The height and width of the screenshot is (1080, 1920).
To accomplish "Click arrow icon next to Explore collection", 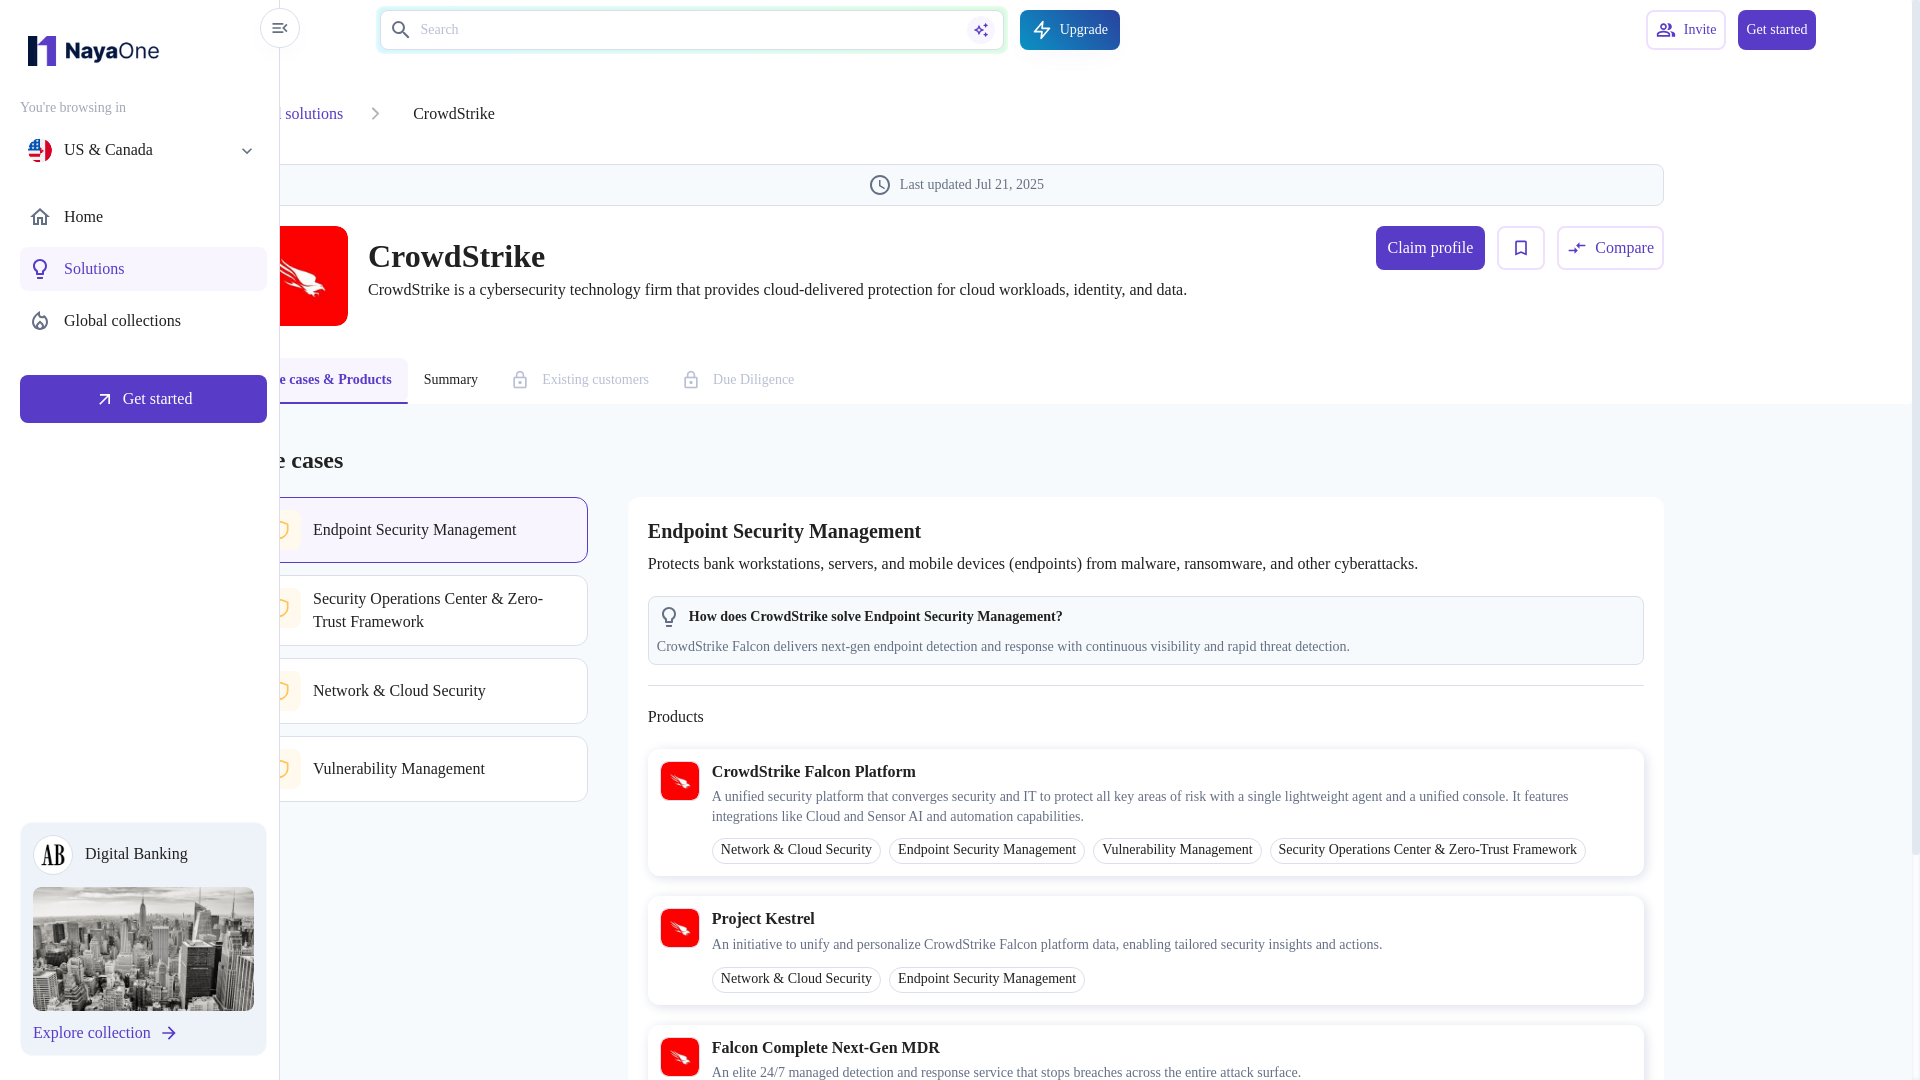I will pos(169,1033).
